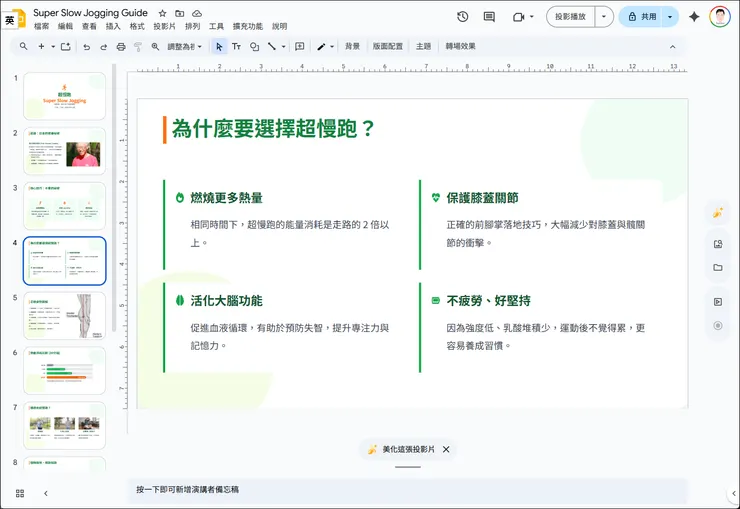Expand the 共用 share options arrow
740x509 pixels.
(x=670, y=17)
